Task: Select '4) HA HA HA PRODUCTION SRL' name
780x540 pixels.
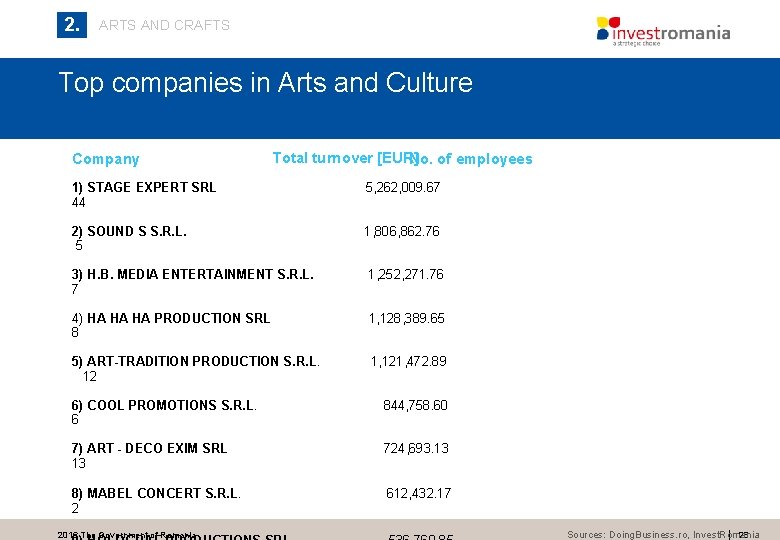Action: coord(171,318)
